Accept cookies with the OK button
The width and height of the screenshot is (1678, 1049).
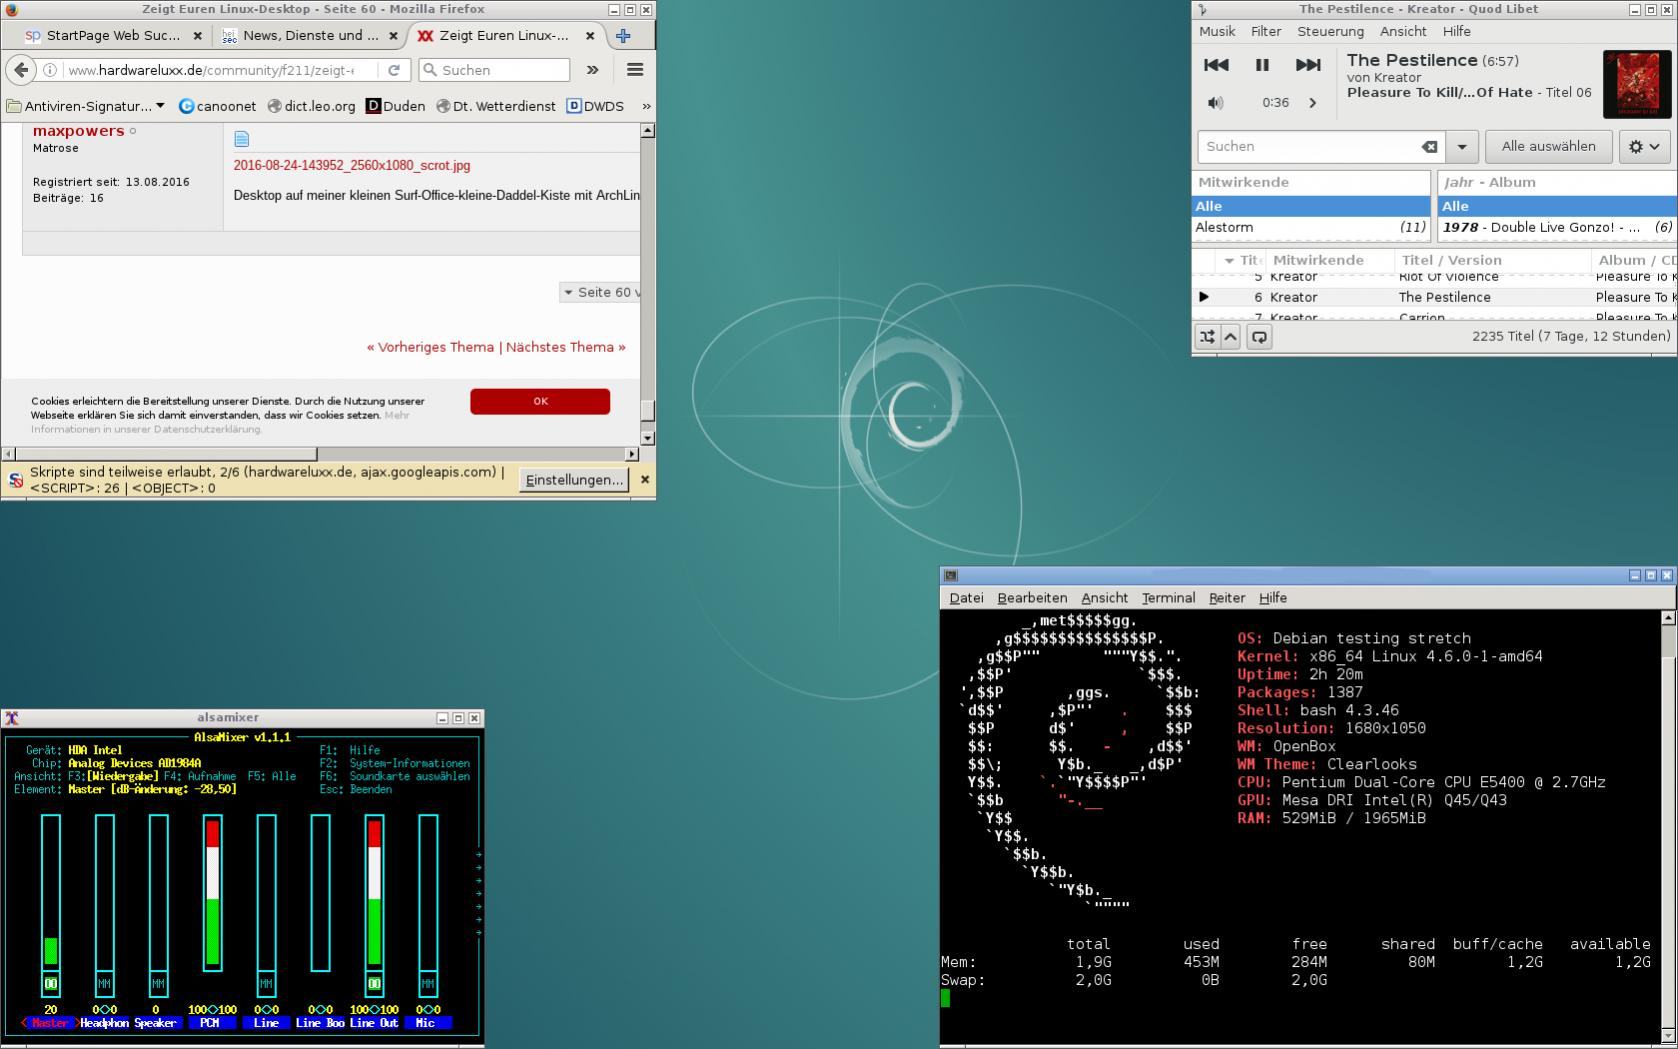coord(540,401)
